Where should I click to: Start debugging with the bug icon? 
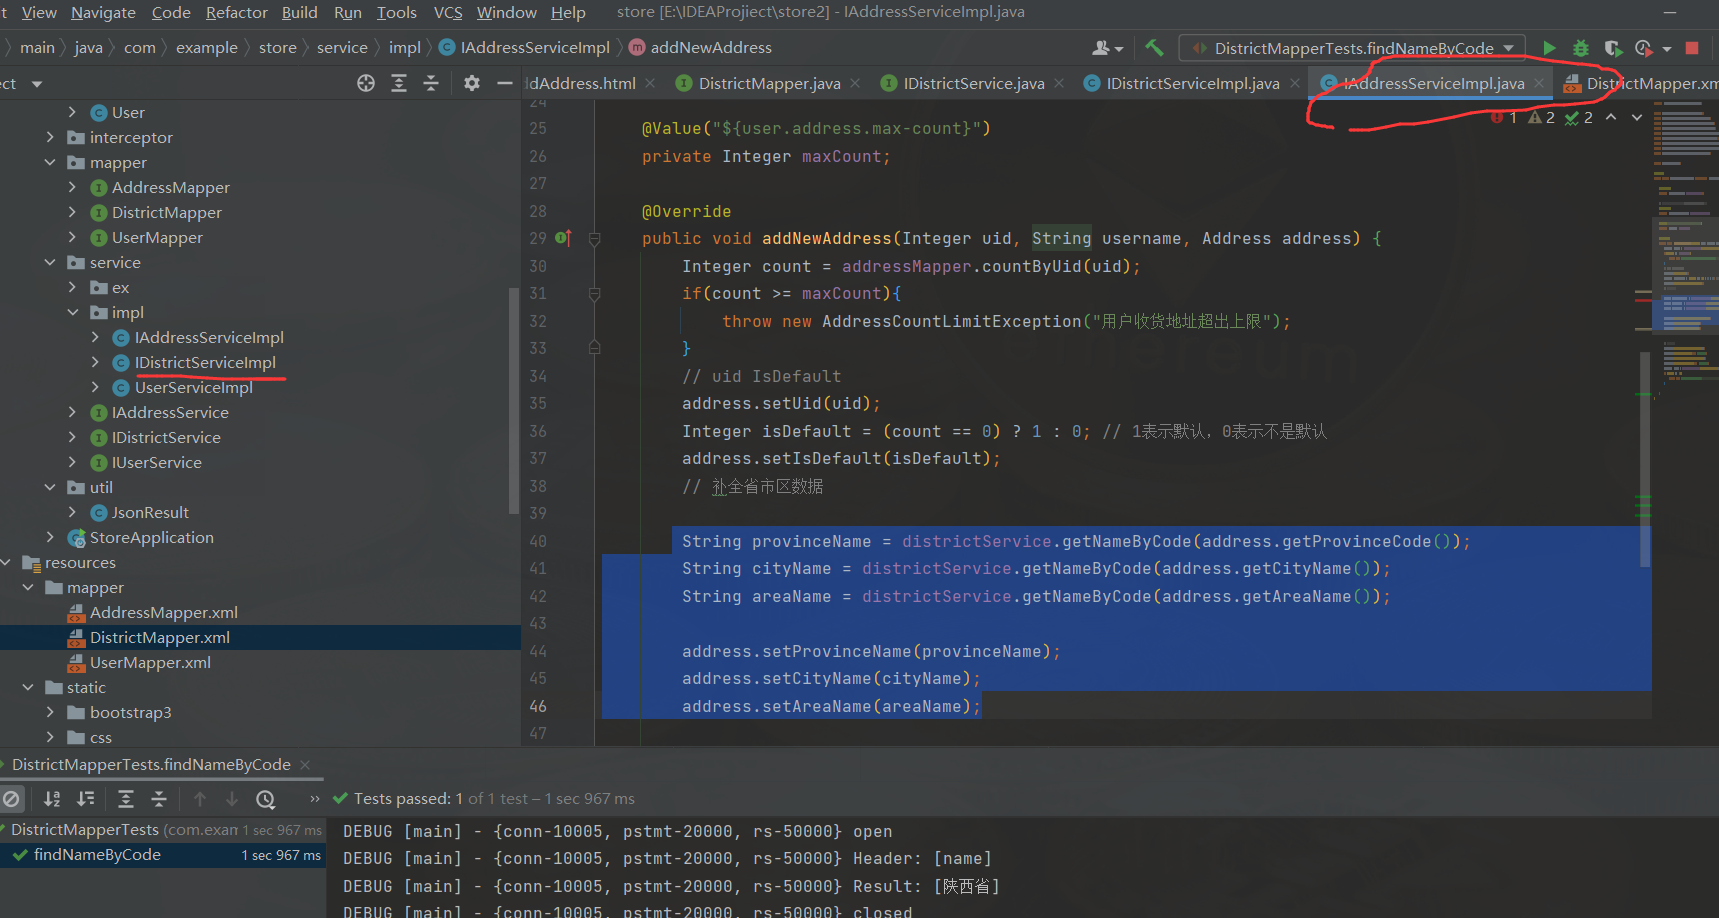click(1581, 48)
